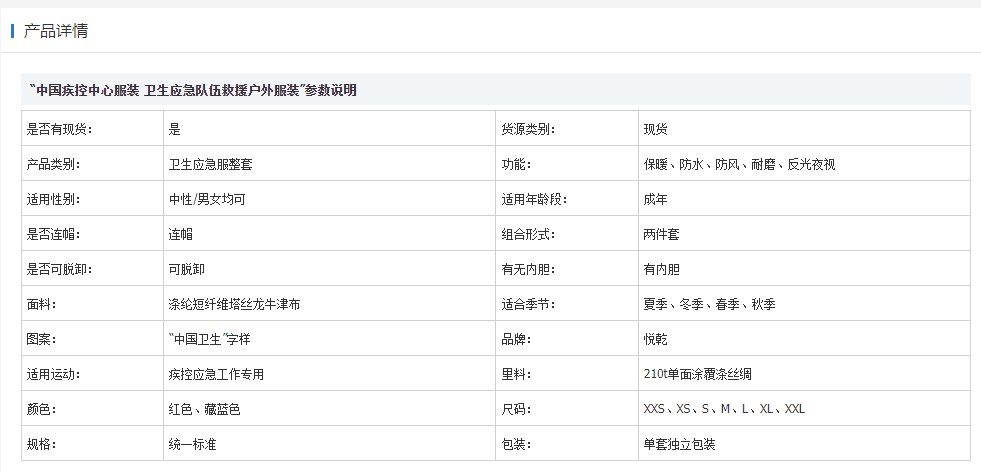981x472 pixels.
Task: Select the 保暖、防水、防风 function value
Action: point(740,165)
